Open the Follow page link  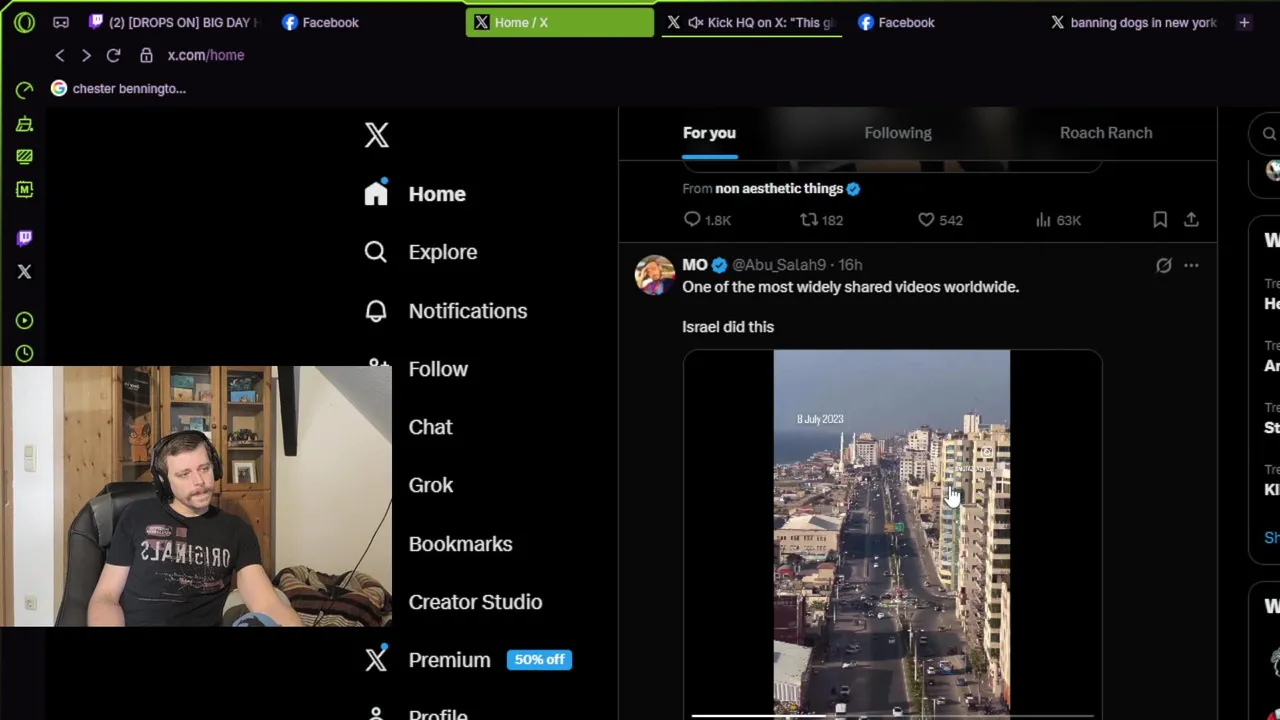[438, 369]
